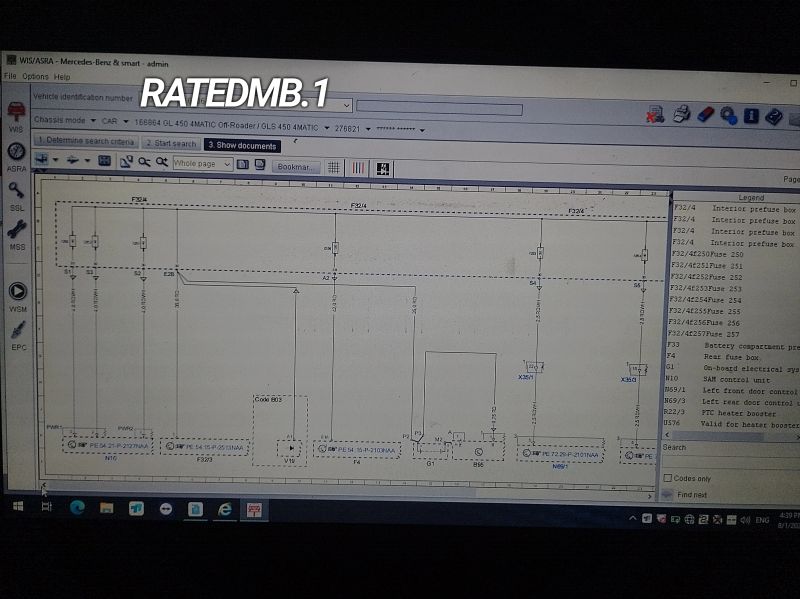Open the Whole page zoom dropdown

228,164
